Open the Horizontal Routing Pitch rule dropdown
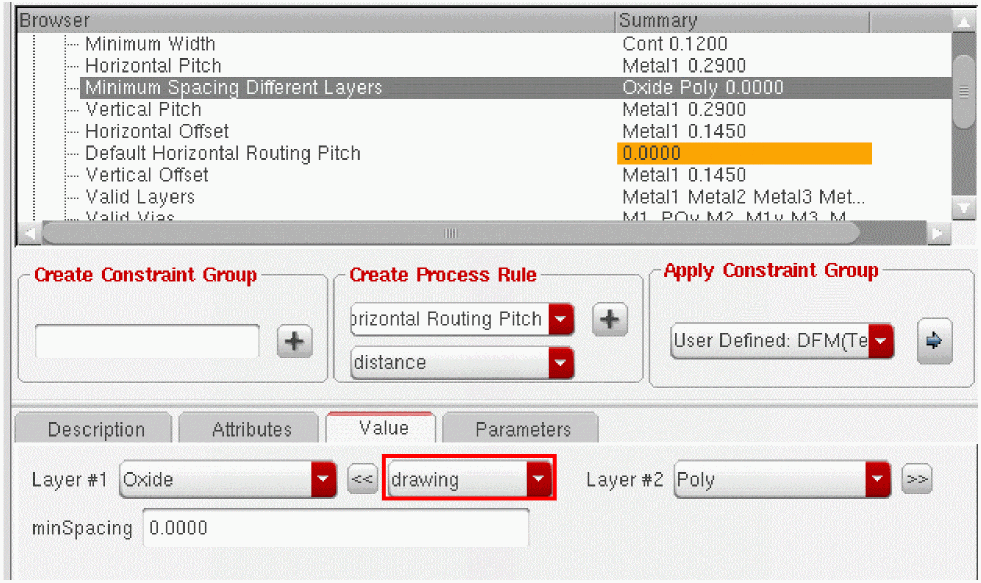 pos(561,319)
